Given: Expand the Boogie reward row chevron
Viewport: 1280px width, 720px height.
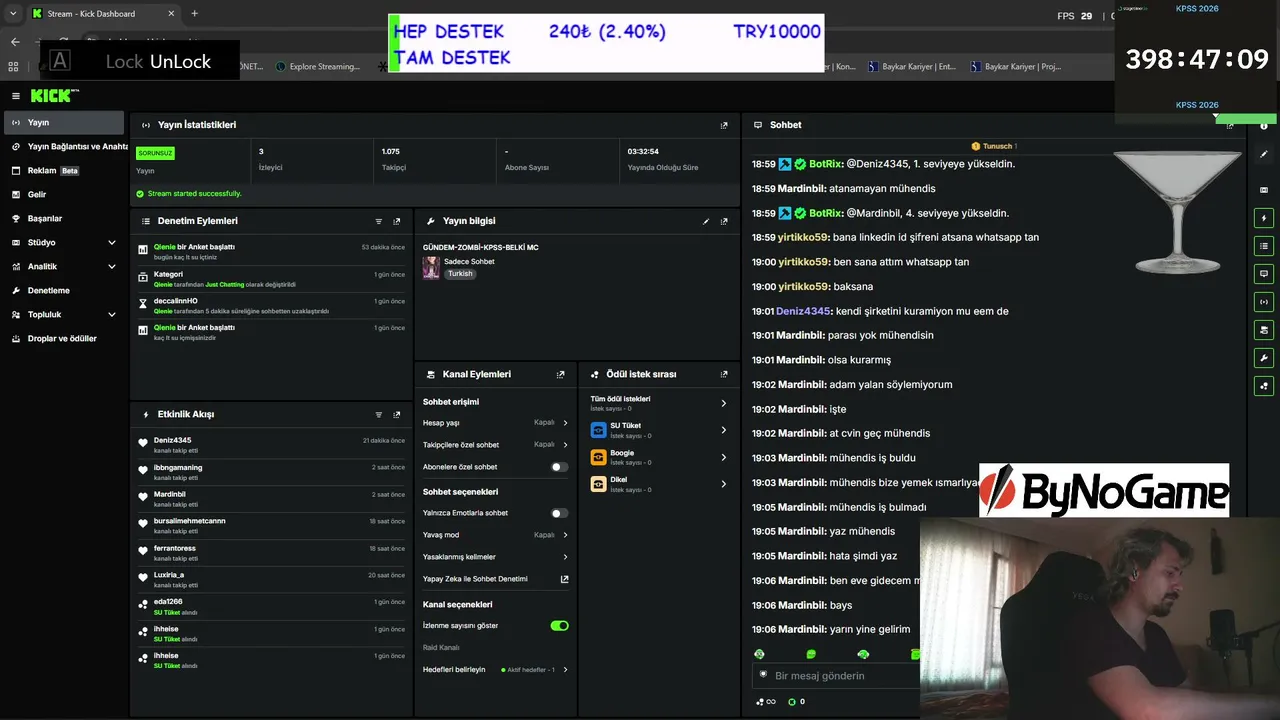Looking at the screenshot, I should coord(724,457).
